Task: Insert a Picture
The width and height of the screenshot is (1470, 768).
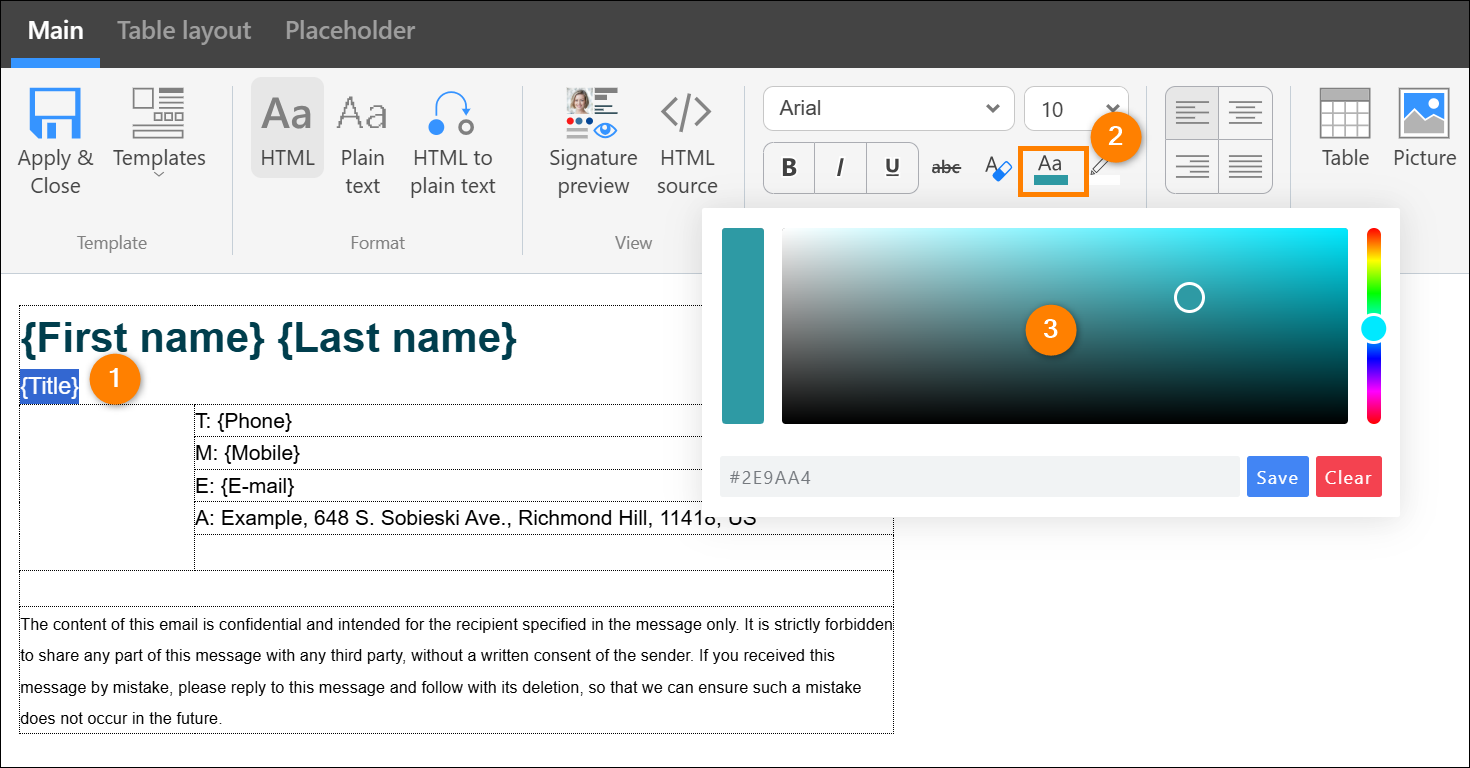Action: [1424, 129]
